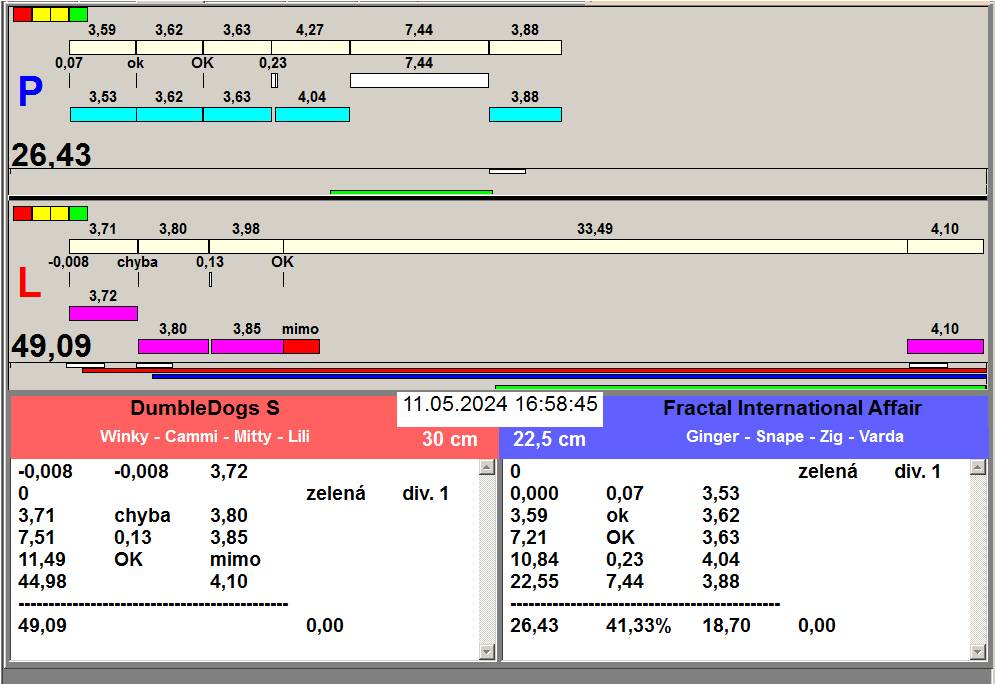This screenshot has height=684, width=995.
Task: Click 41,33% in the Fractal results list
Action: tap(638, 626)
